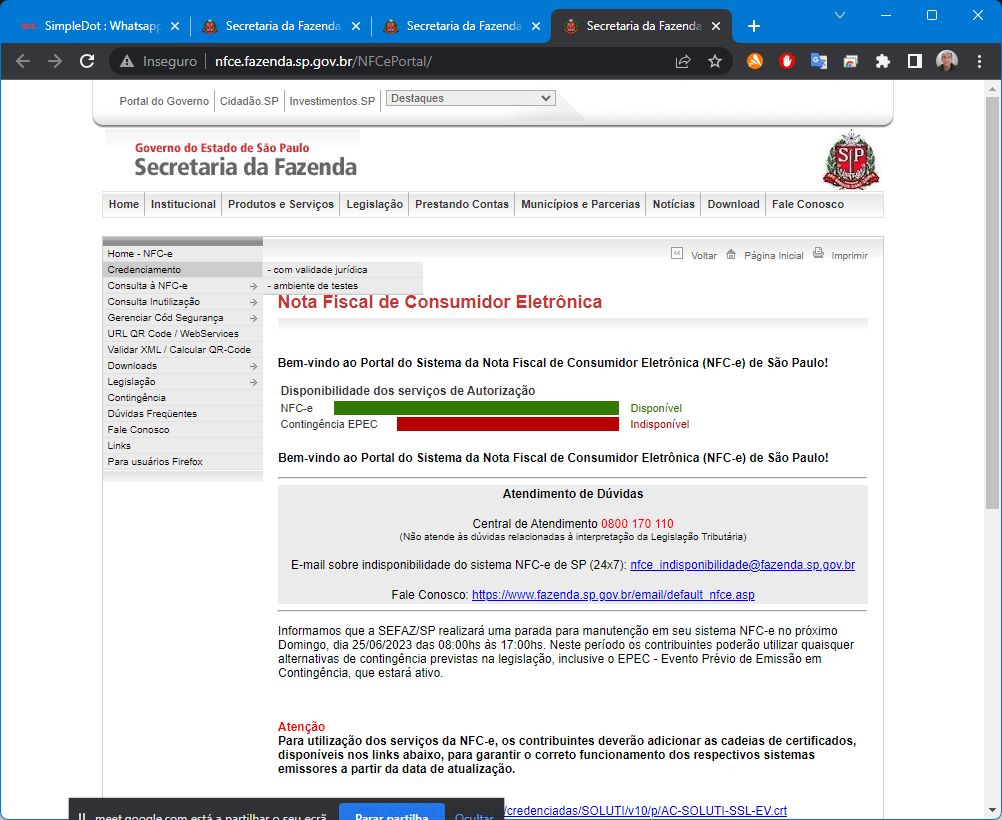Click the São Paulo coat of arms logo
1002x820 pixels.
pyautogui.click(x=850, y=159)
